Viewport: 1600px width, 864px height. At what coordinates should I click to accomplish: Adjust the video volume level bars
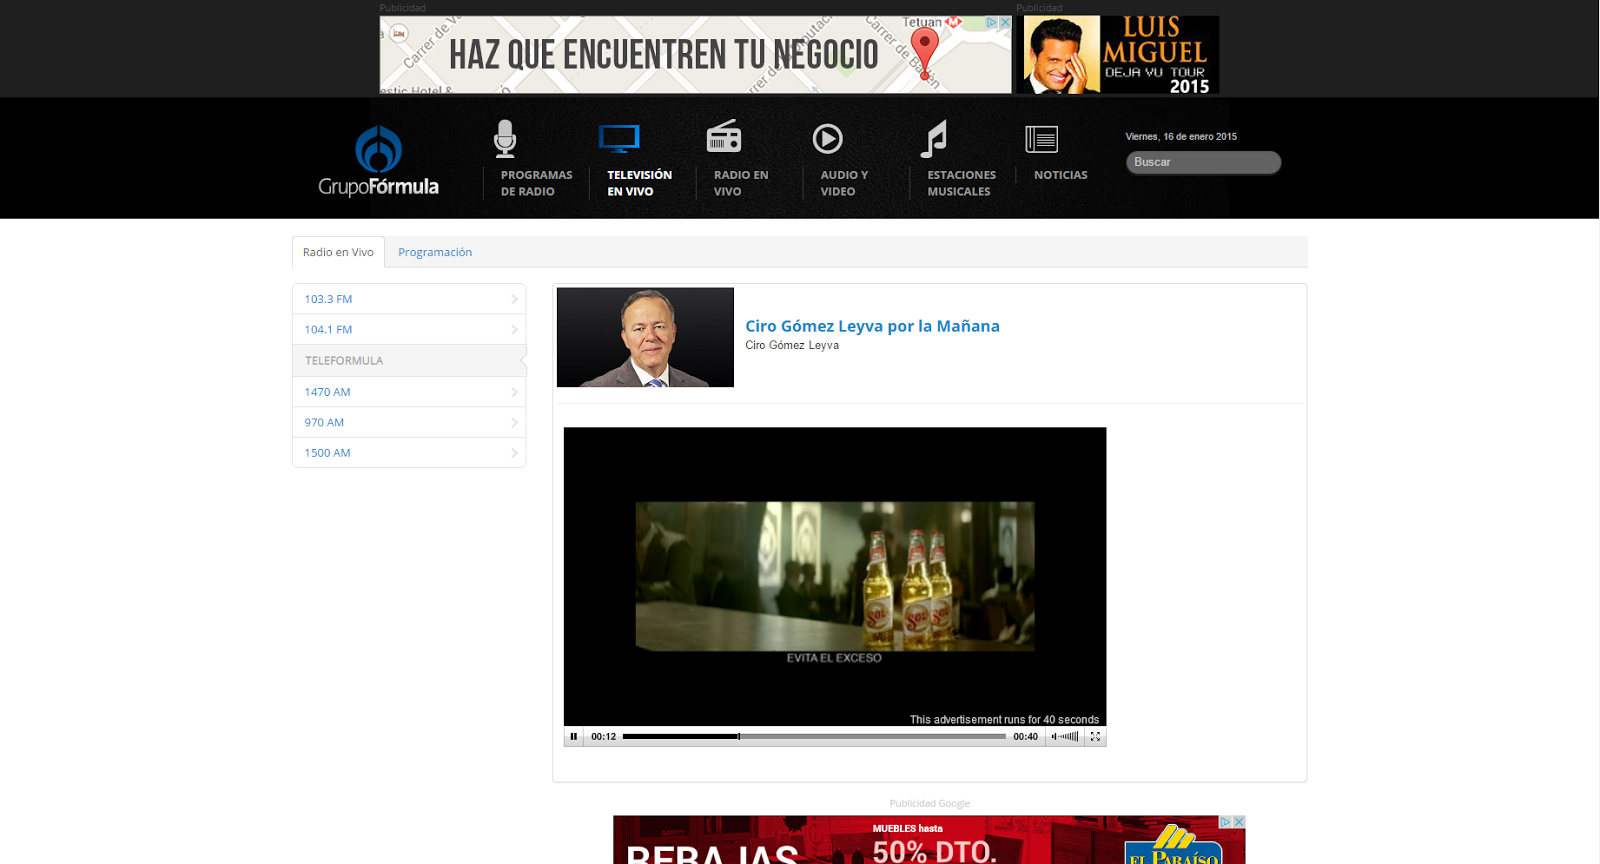(x=1069, y=737)
